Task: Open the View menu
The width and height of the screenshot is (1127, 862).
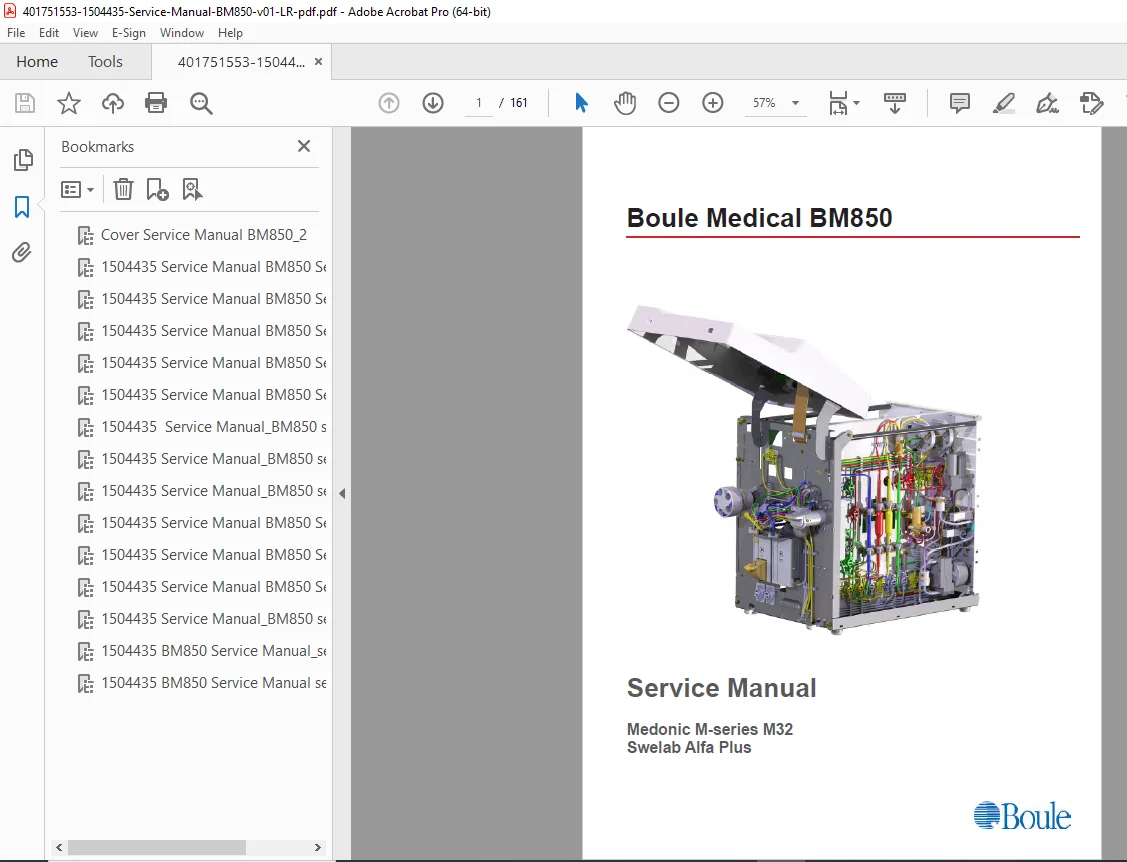Action: tap(85, 33)
